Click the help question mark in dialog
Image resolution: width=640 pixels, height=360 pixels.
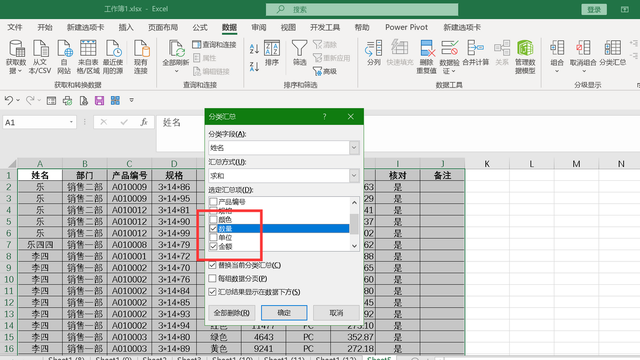(324, 117)
